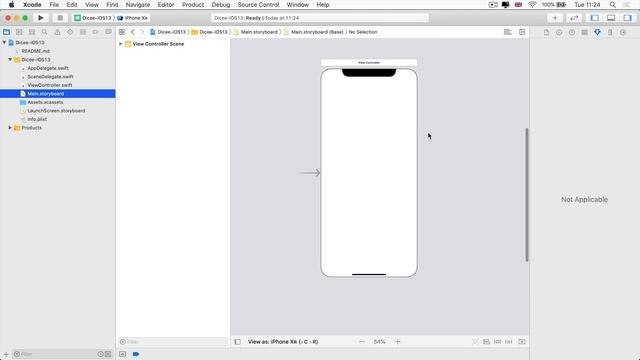This screenshot has width=640, height=360.
Task: Open the Source Control navigator
Action: [19, 32]
